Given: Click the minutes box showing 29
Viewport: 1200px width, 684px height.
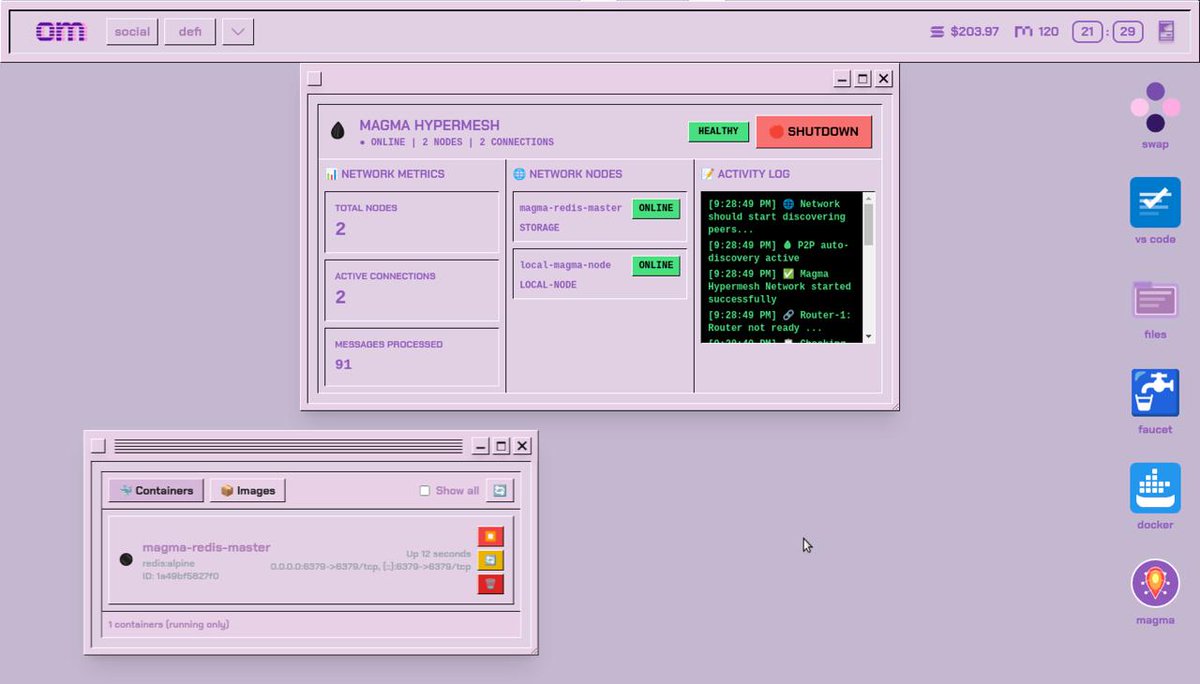Looking at the screenshot, I should pyautogui.click(x=1128, y=32).
